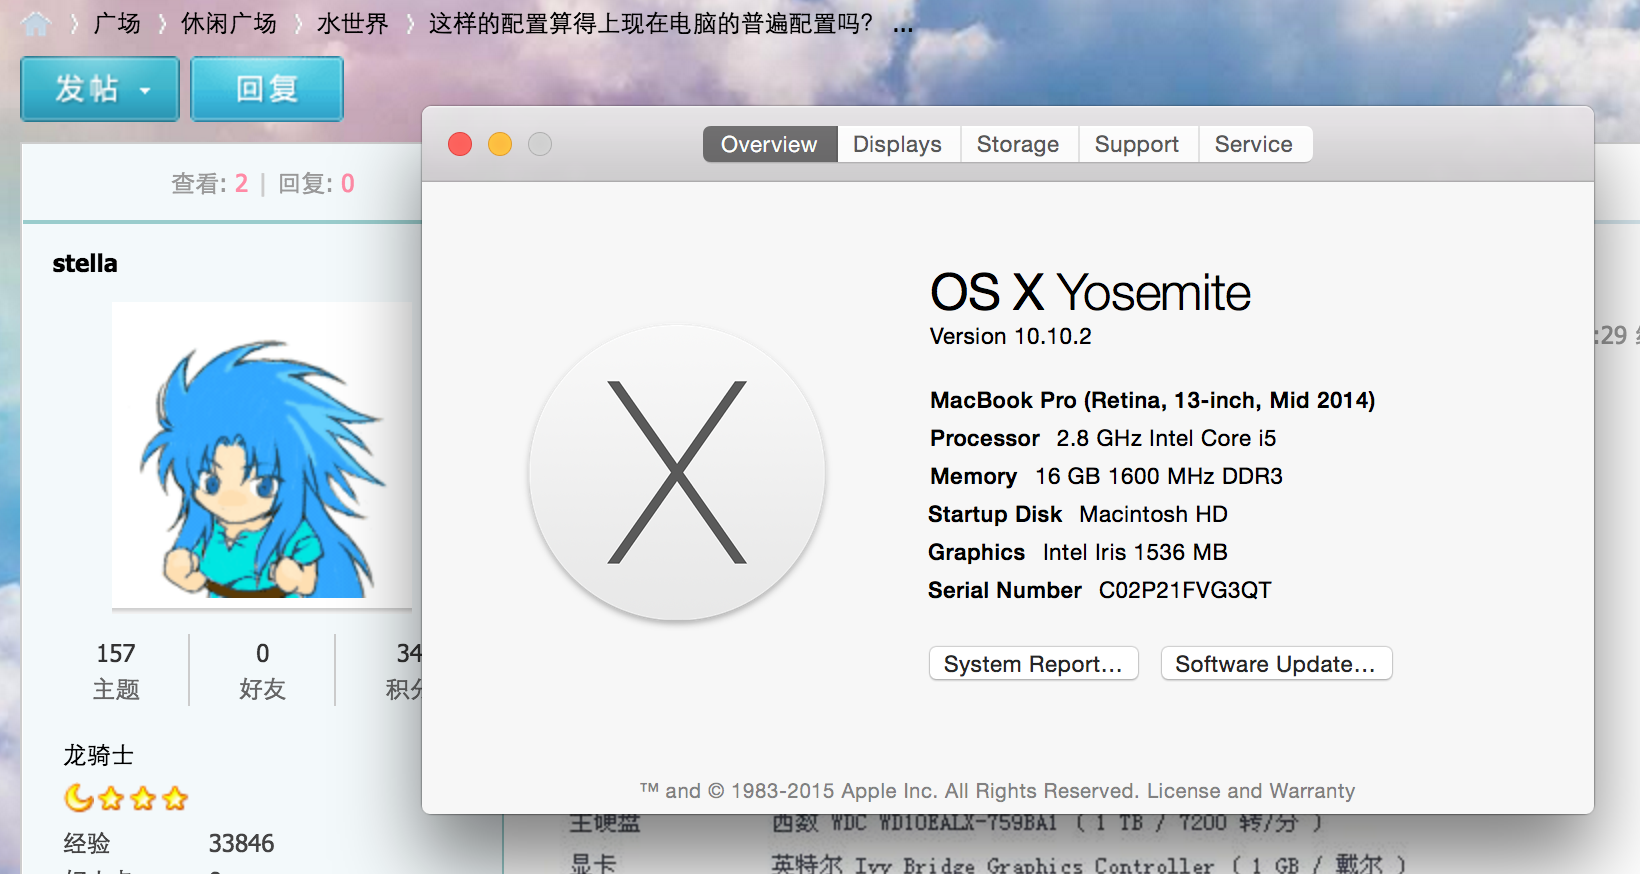Click the 龙骑士 user rank
This screenshot has height=874, width=1640.
[98, 755]
